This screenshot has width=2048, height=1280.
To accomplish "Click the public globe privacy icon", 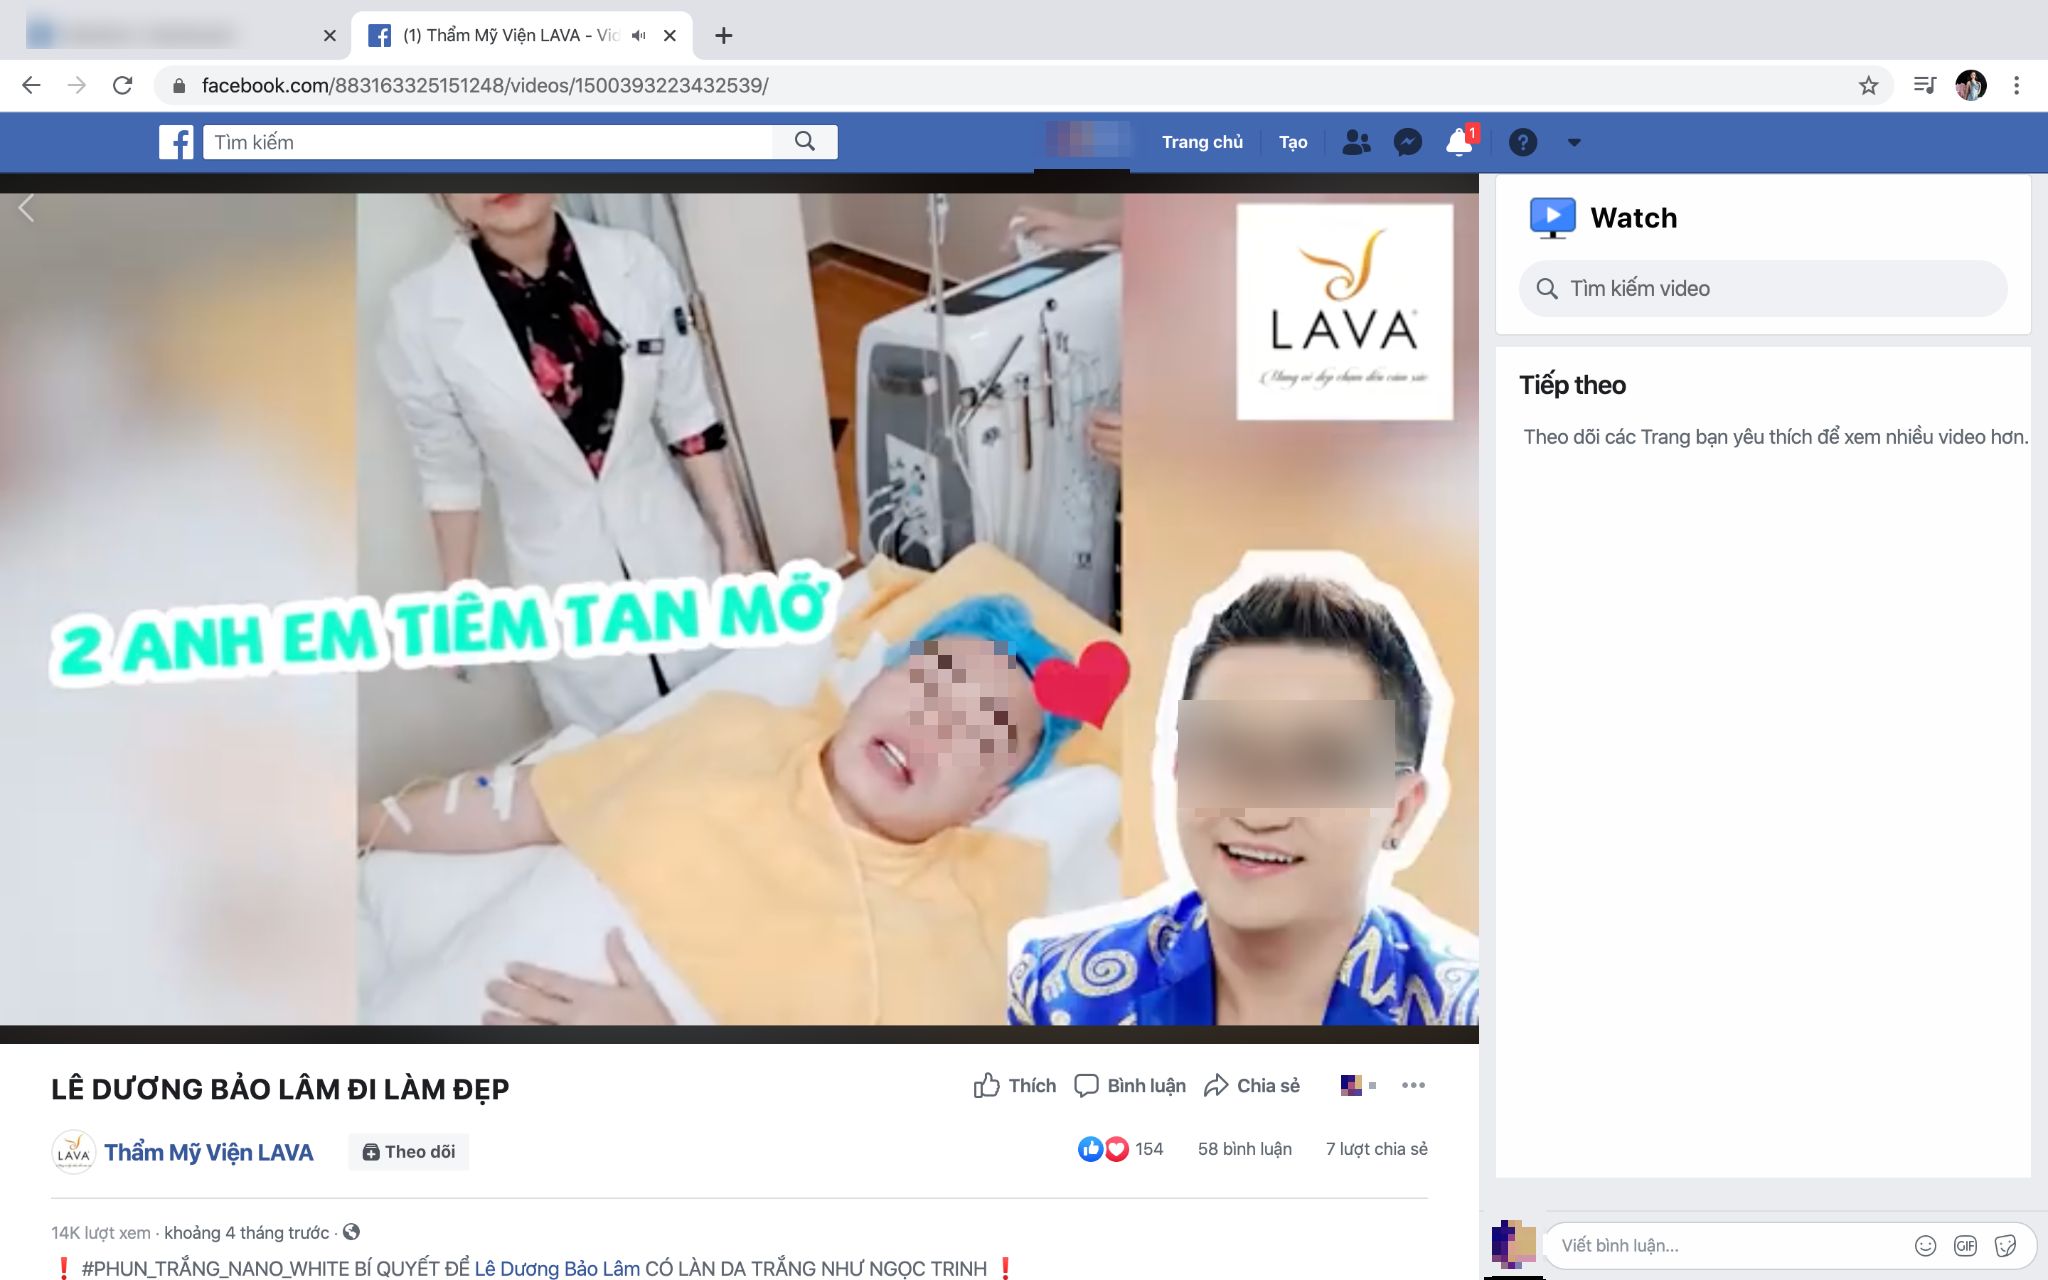I will [x=351, y=1232].
